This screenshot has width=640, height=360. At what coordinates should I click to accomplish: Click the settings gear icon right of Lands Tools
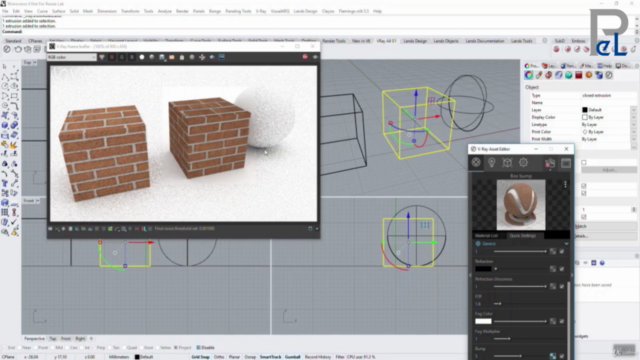point(544,41)
